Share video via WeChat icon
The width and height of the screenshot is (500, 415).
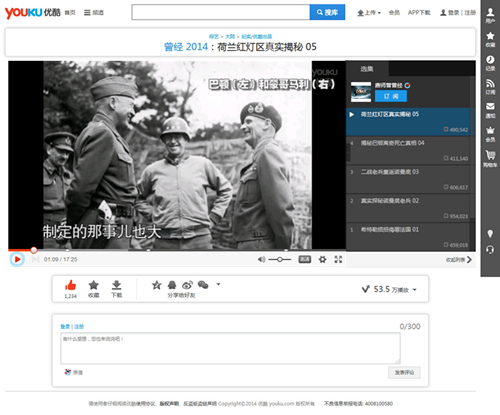[x=203, y=285]
